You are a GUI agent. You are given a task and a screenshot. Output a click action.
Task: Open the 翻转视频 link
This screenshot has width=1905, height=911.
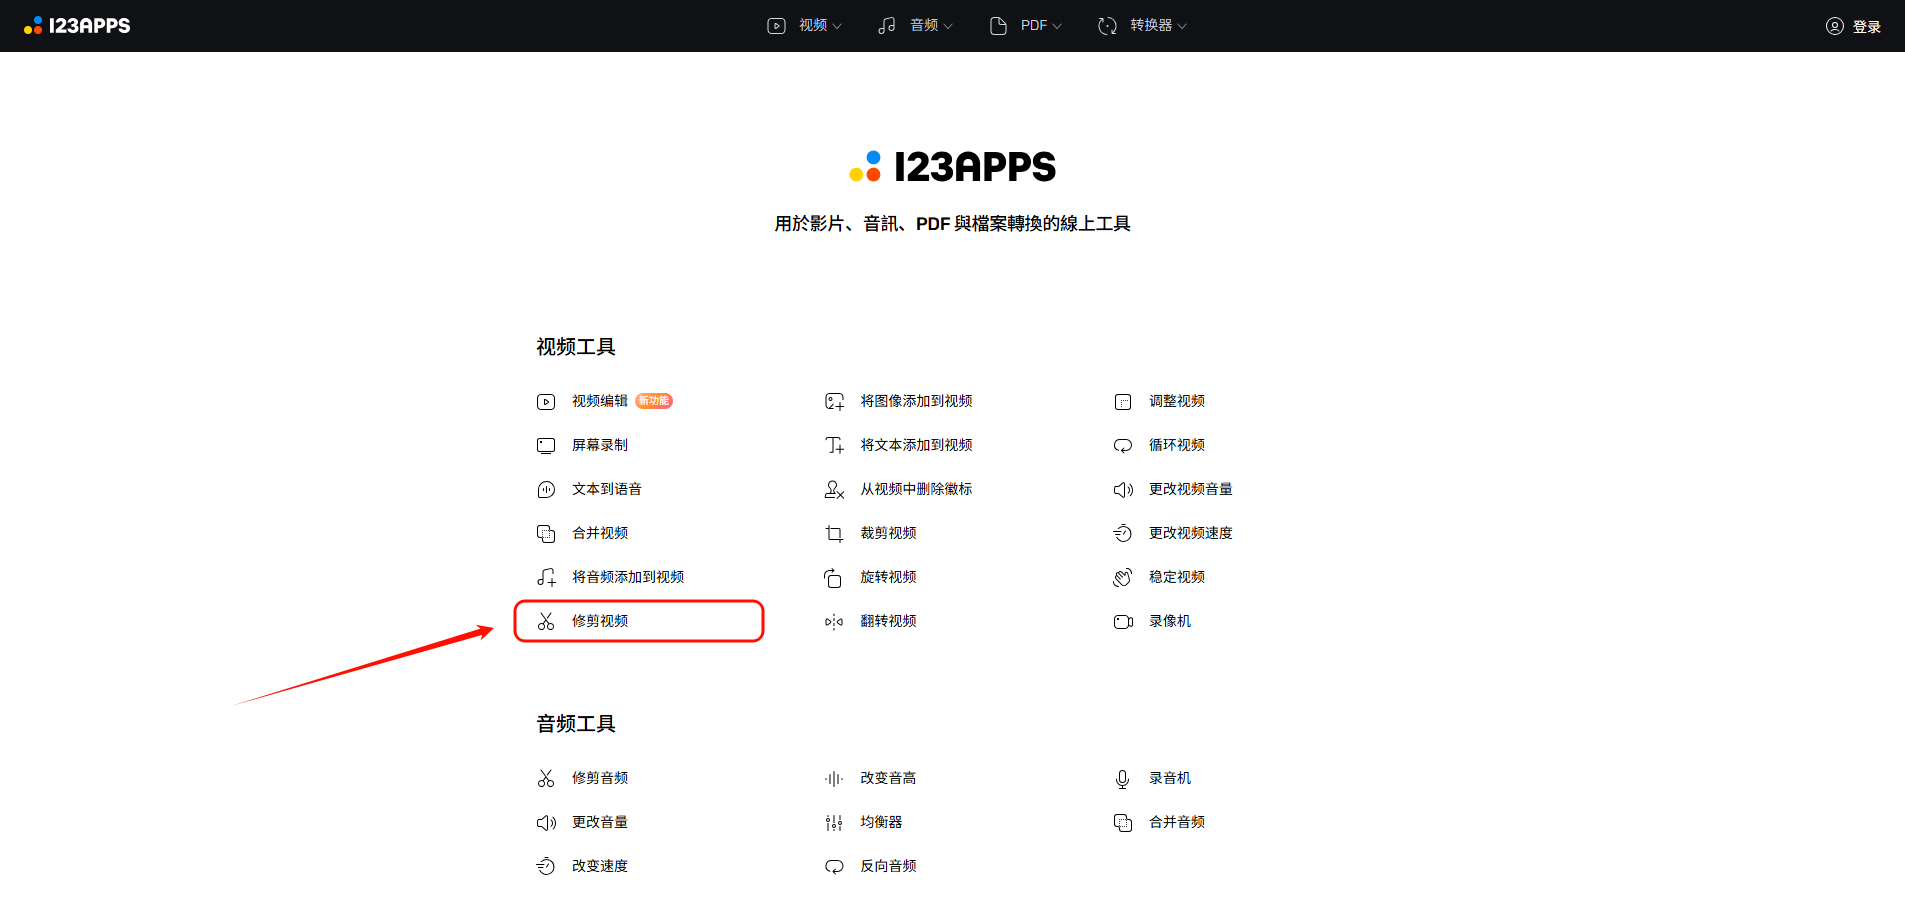coord(888,621)
